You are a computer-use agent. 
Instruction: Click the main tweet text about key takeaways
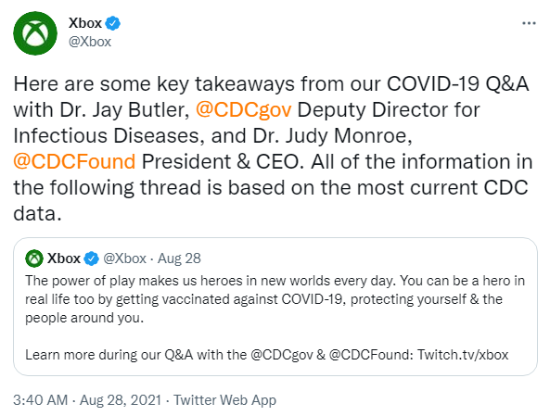click(x=273, y=149)
